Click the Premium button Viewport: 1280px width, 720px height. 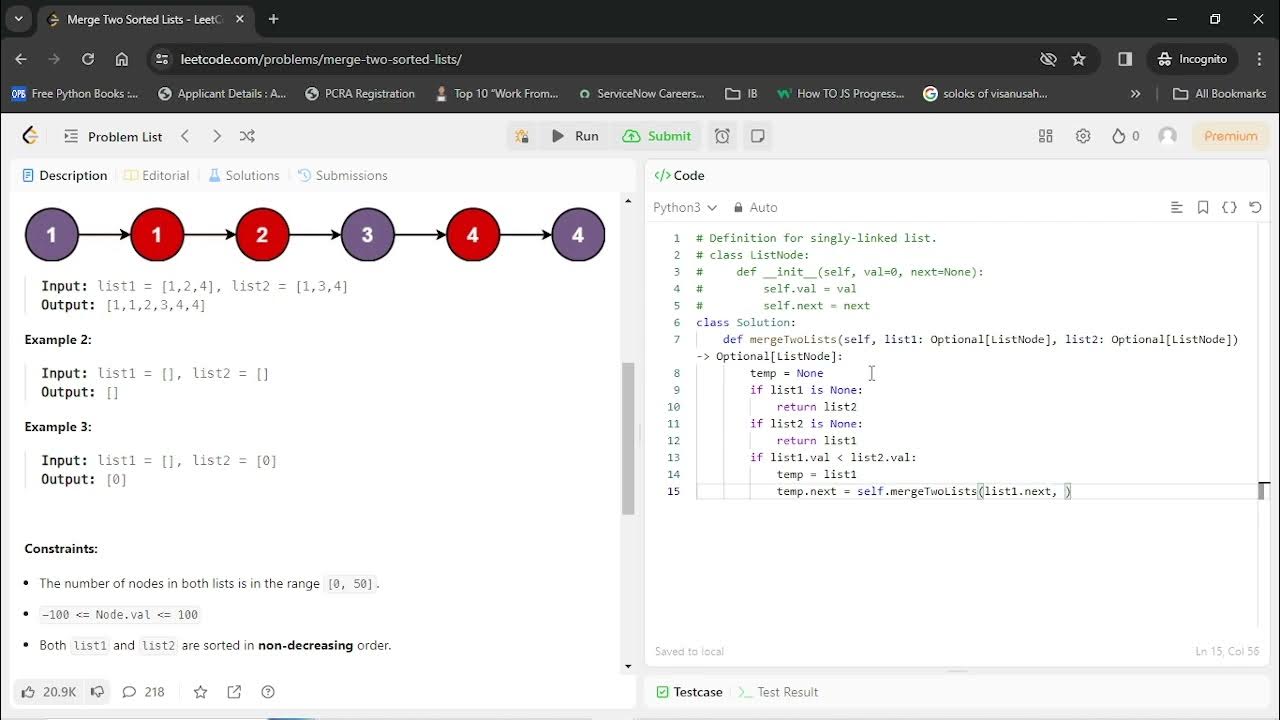pyautogui.click(x=1231, y=136)
